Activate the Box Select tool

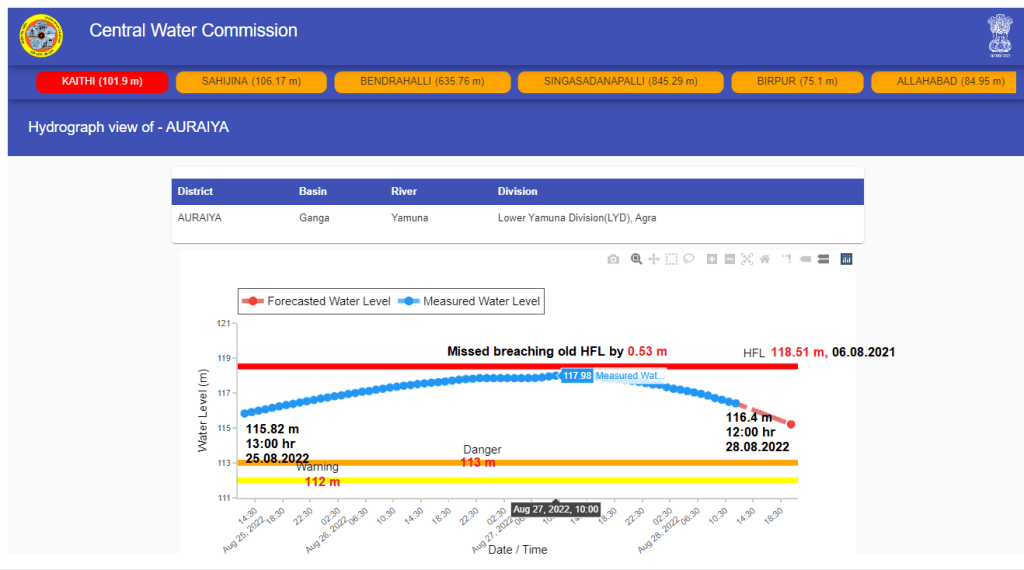click(x=672, y=259)
